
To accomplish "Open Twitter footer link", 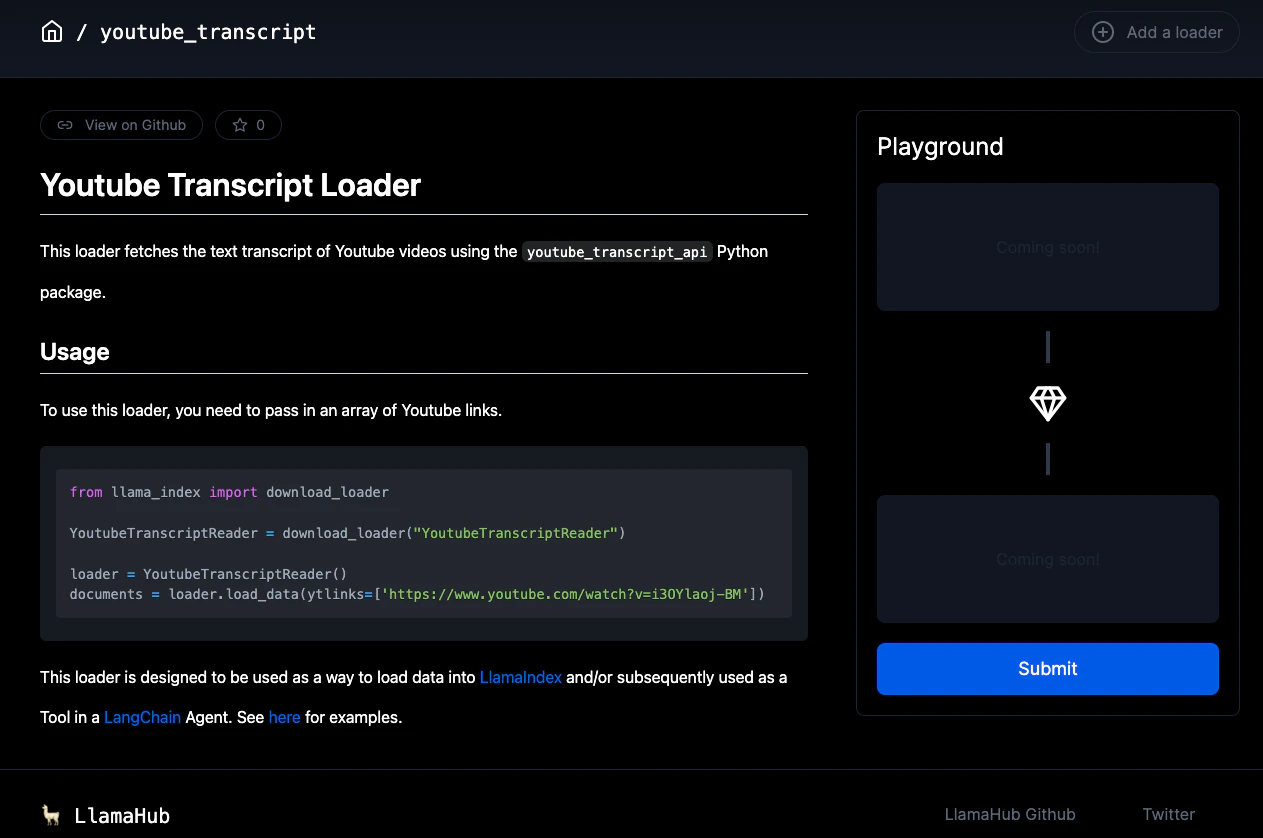I will click(1169, 814).
